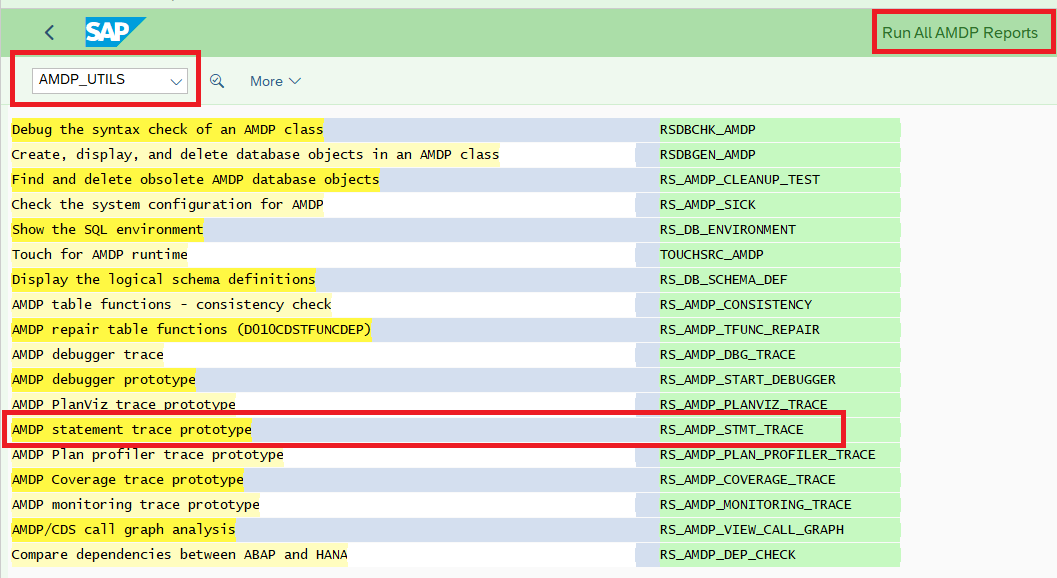Open the search magnifier icon
Viewport: 1057px width, 578px height.
[217, 81]
